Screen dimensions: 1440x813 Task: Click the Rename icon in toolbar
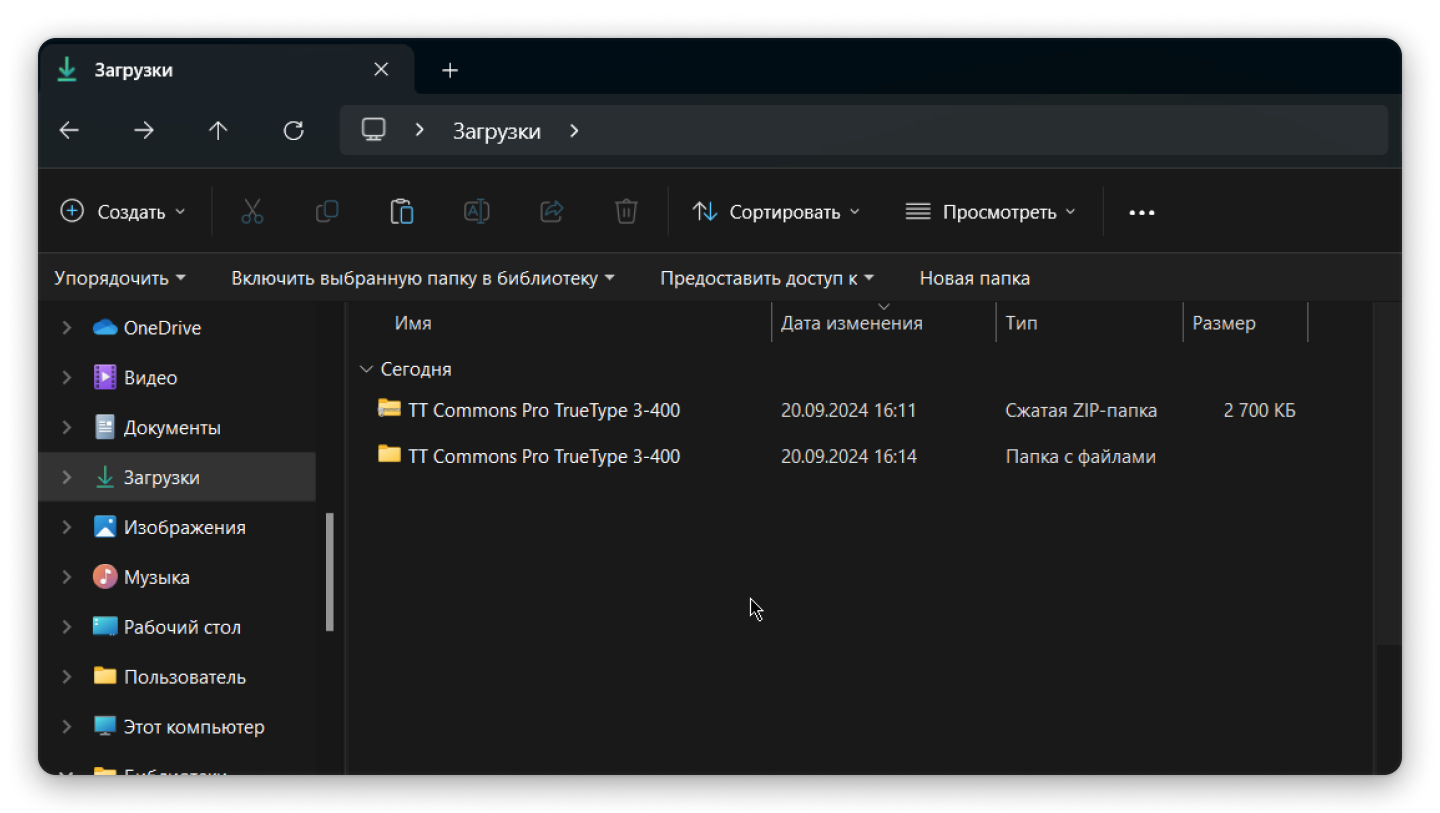477,211
